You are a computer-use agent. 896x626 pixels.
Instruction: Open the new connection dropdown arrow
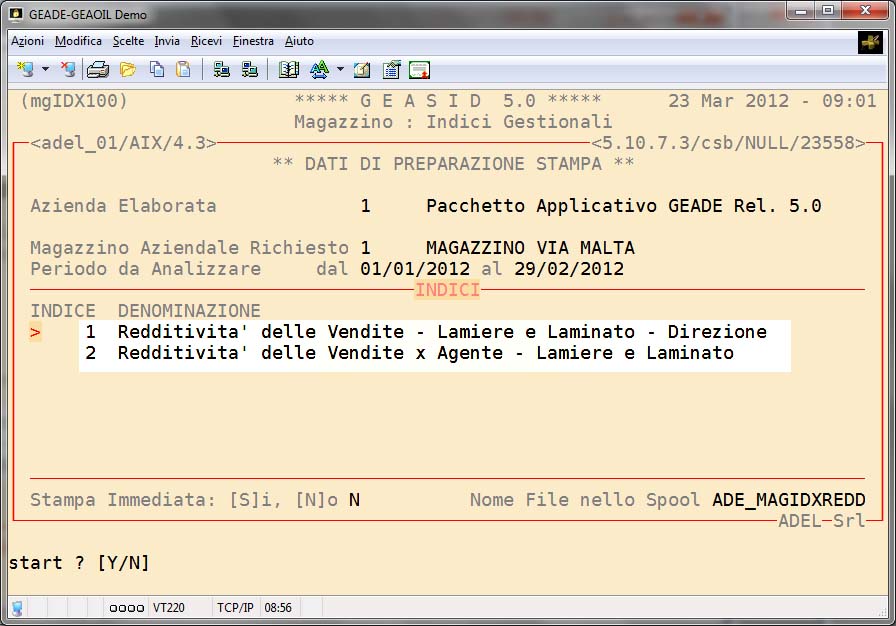tap(45, 69)
